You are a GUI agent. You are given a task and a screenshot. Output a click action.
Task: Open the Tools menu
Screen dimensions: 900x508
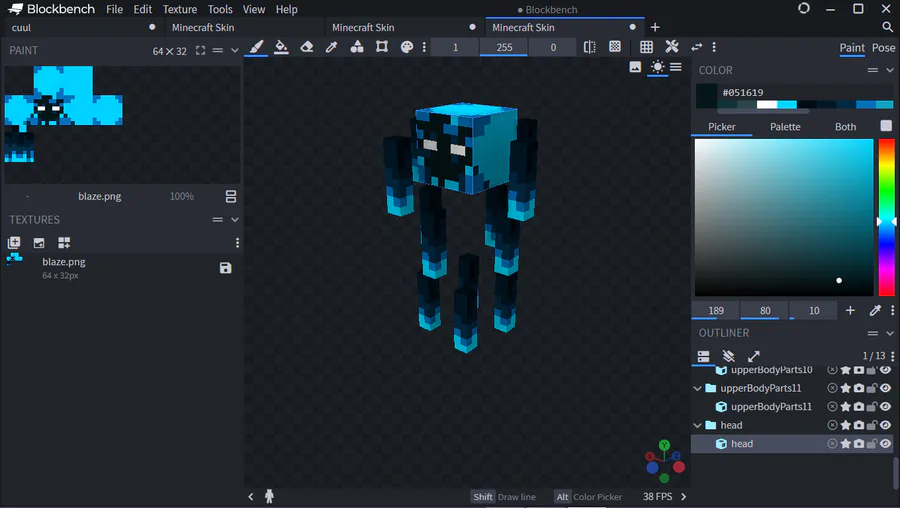click(x=220, y=9)
